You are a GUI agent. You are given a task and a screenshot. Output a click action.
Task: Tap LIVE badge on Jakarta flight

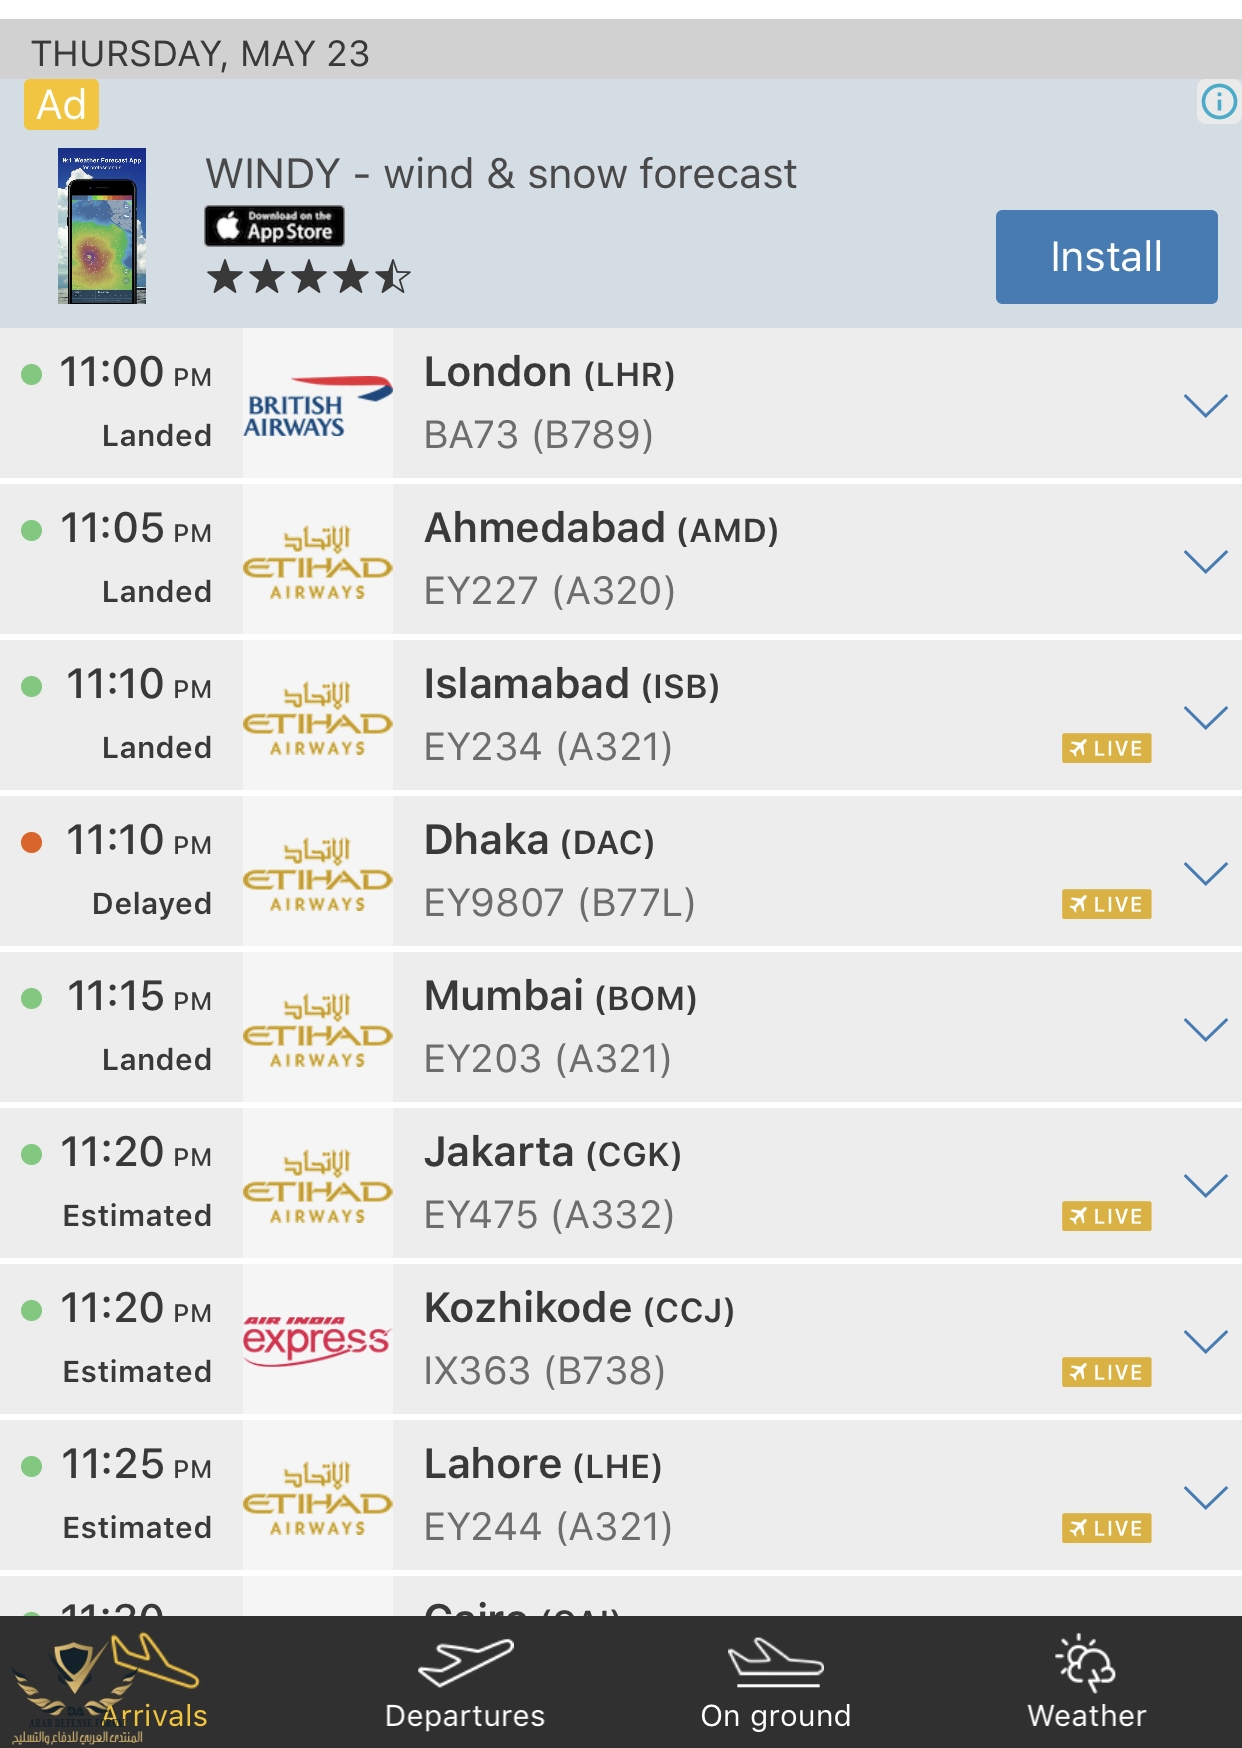tap(1106, 1216)
